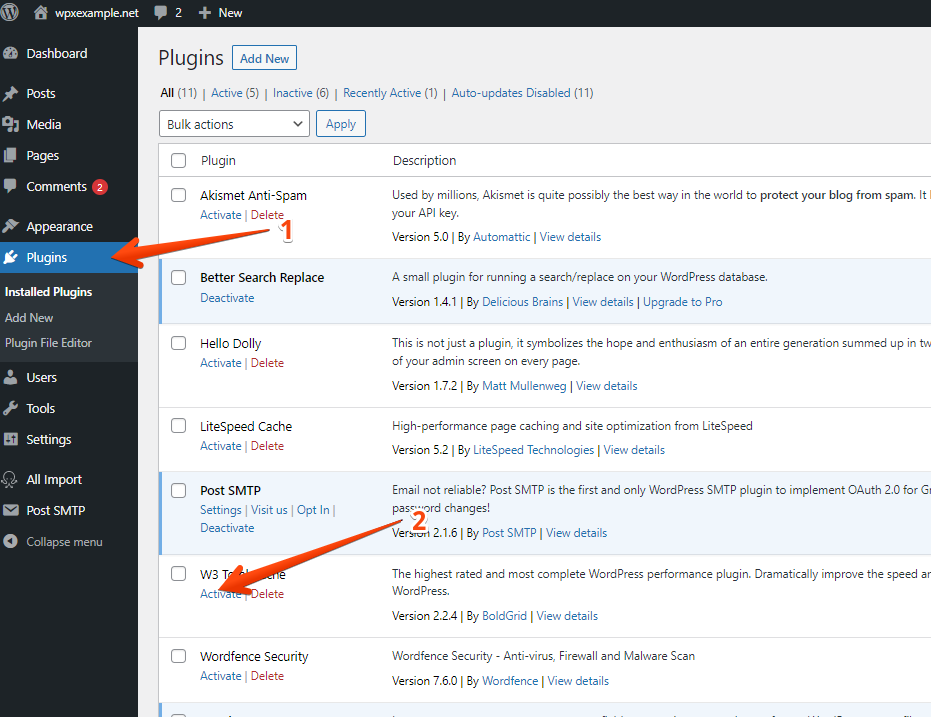Check the Hello Dolly checkbox
Image resolution: width=931 pixels, height=717 pixels.
(x=179, y=343)
